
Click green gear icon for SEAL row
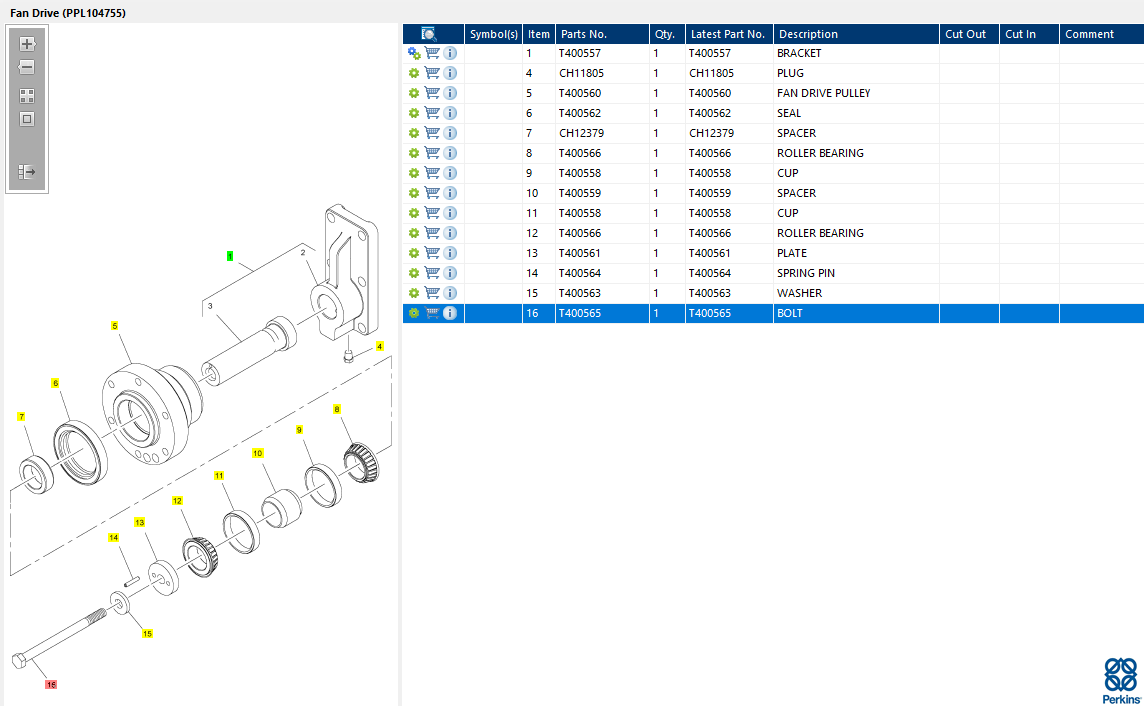coord(414,113)
